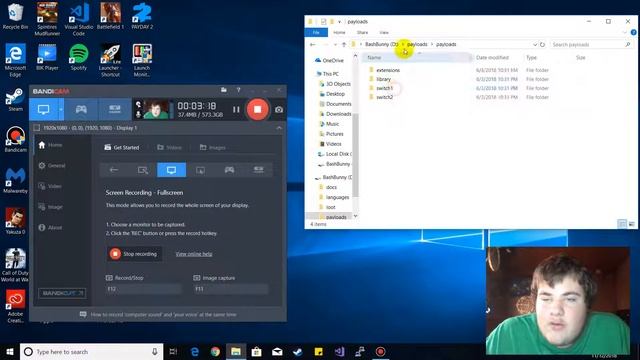Select the switch2 folder
The width and height of the screenshot is (640, 360).
coord(384,97)
